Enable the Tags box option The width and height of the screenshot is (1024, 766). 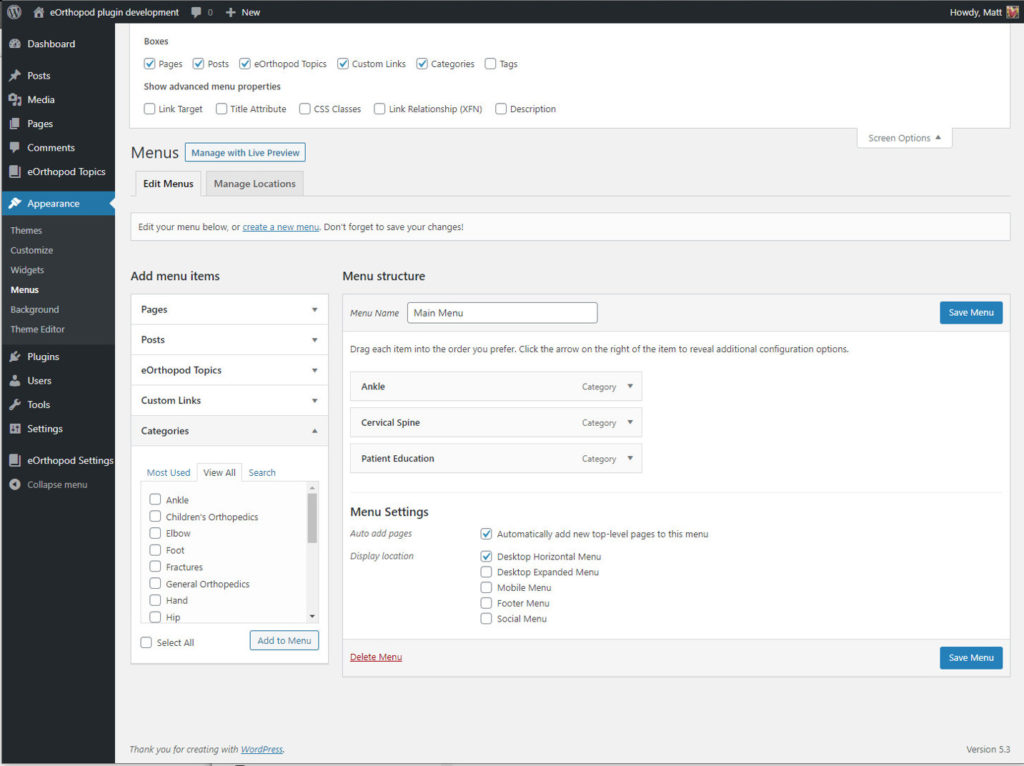490,63
